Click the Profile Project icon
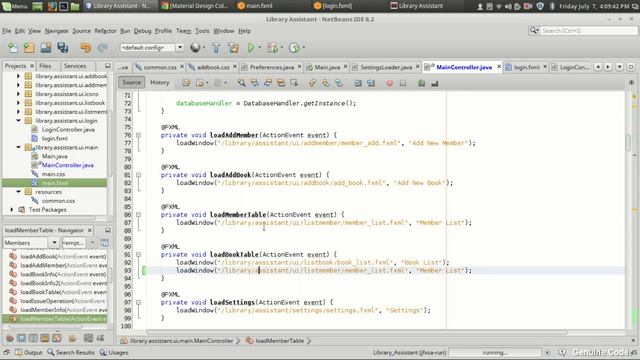 tap(294, 47)
